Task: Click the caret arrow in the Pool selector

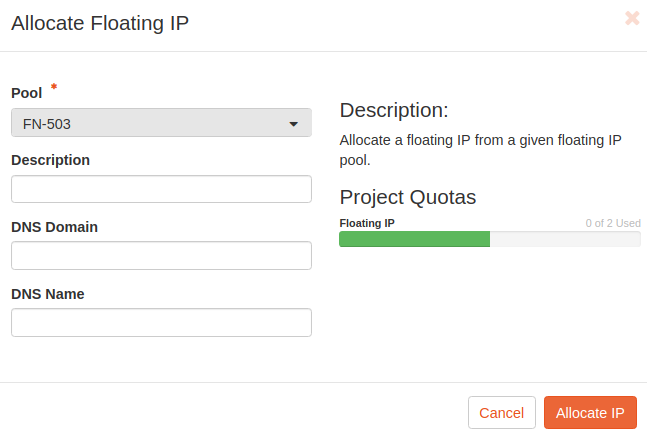Action: click(x=294, y=124)
